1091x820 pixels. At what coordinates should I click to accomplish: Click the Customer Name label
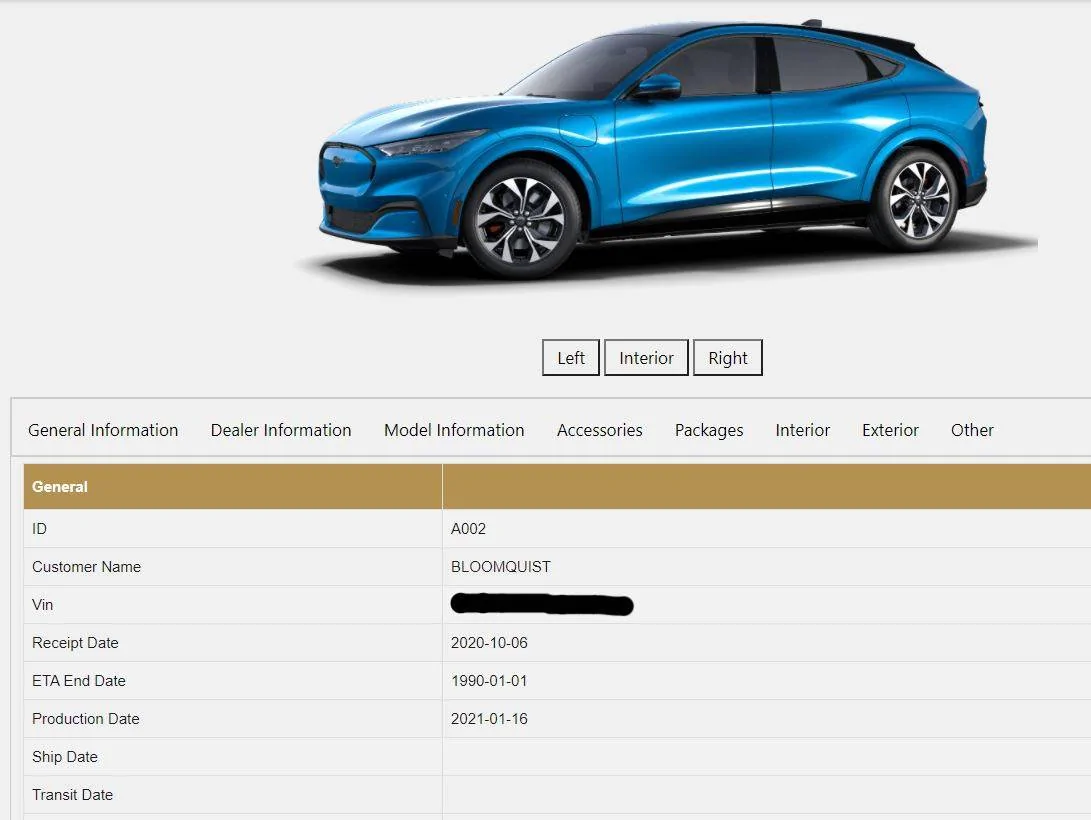[86, 567]
